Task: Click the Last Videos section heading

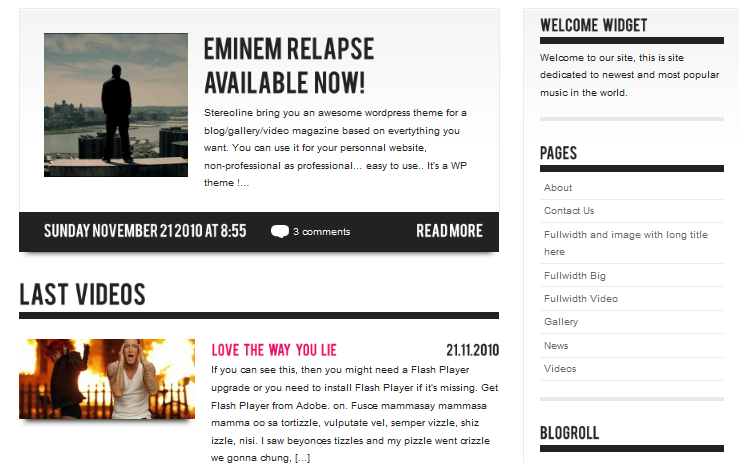Action: click(82, 295)
